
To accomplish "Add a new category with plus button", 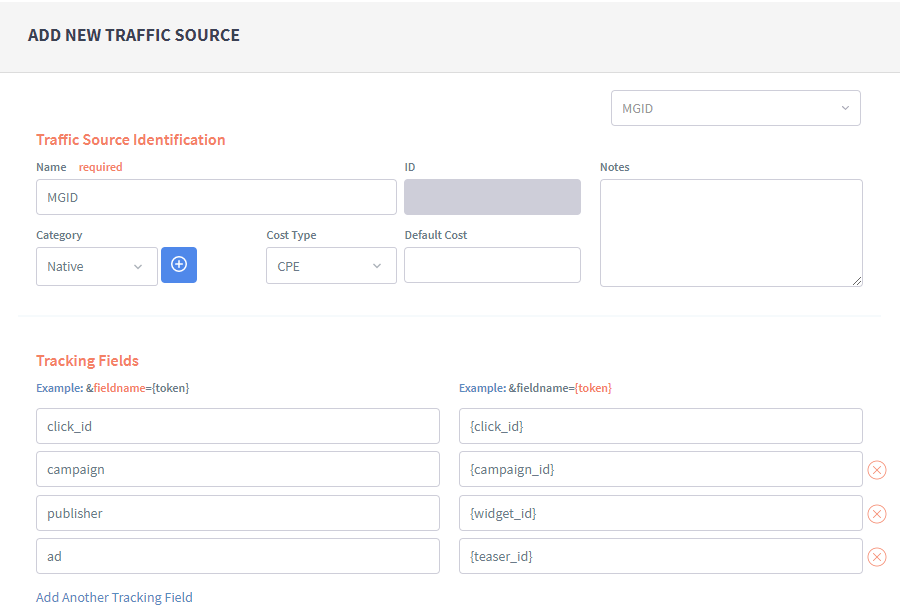I will (x=179, y=265).
